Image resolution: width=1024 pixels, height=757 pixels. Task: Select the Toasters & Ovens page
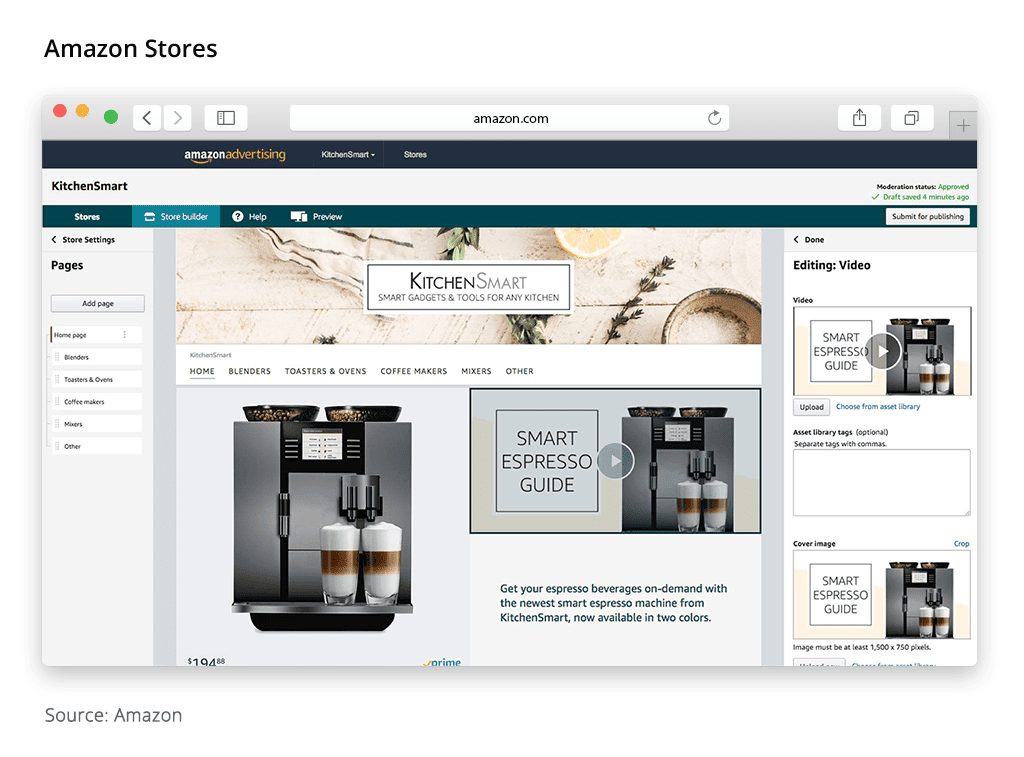[x=96, y=379]
